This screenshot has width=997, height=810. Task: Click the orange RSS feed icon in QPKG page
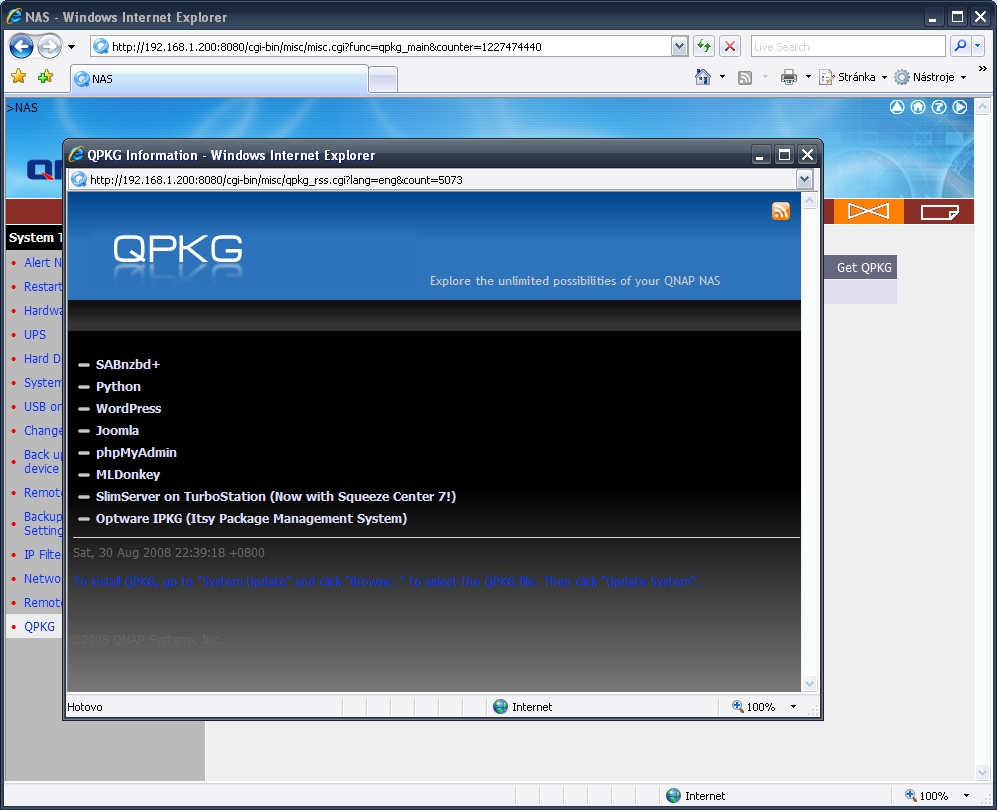click(x=781, y=210)
